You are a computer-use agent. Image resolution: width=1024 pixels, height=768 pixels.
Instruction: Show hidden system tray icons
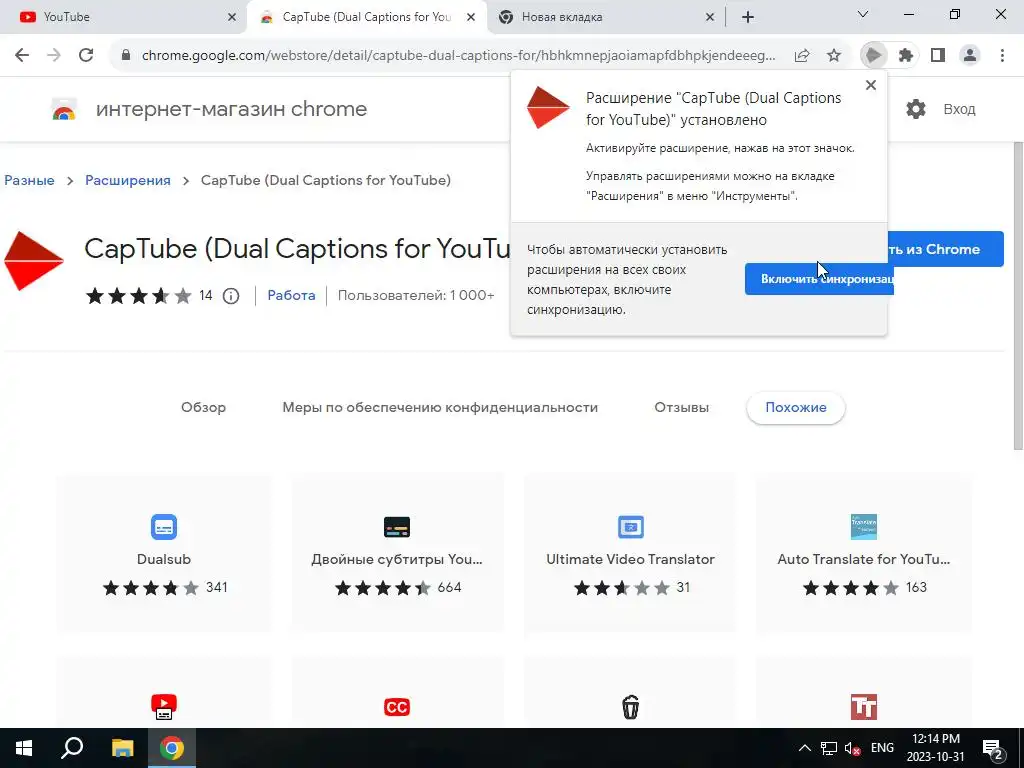(805, 748)
